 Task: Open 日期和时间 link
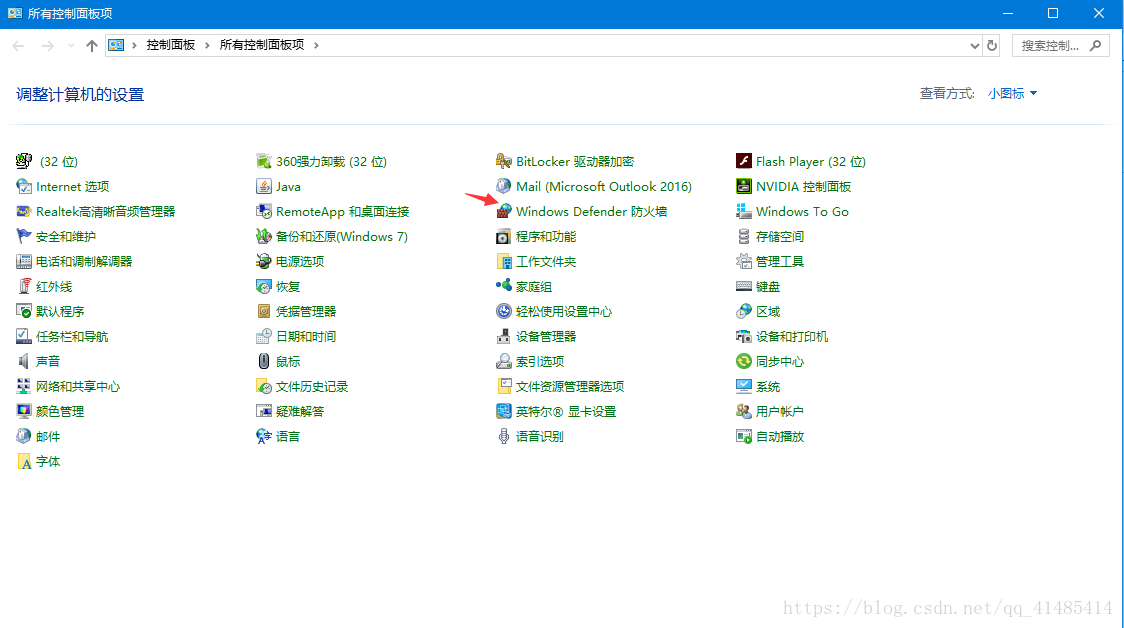click(x=306, y=336)
